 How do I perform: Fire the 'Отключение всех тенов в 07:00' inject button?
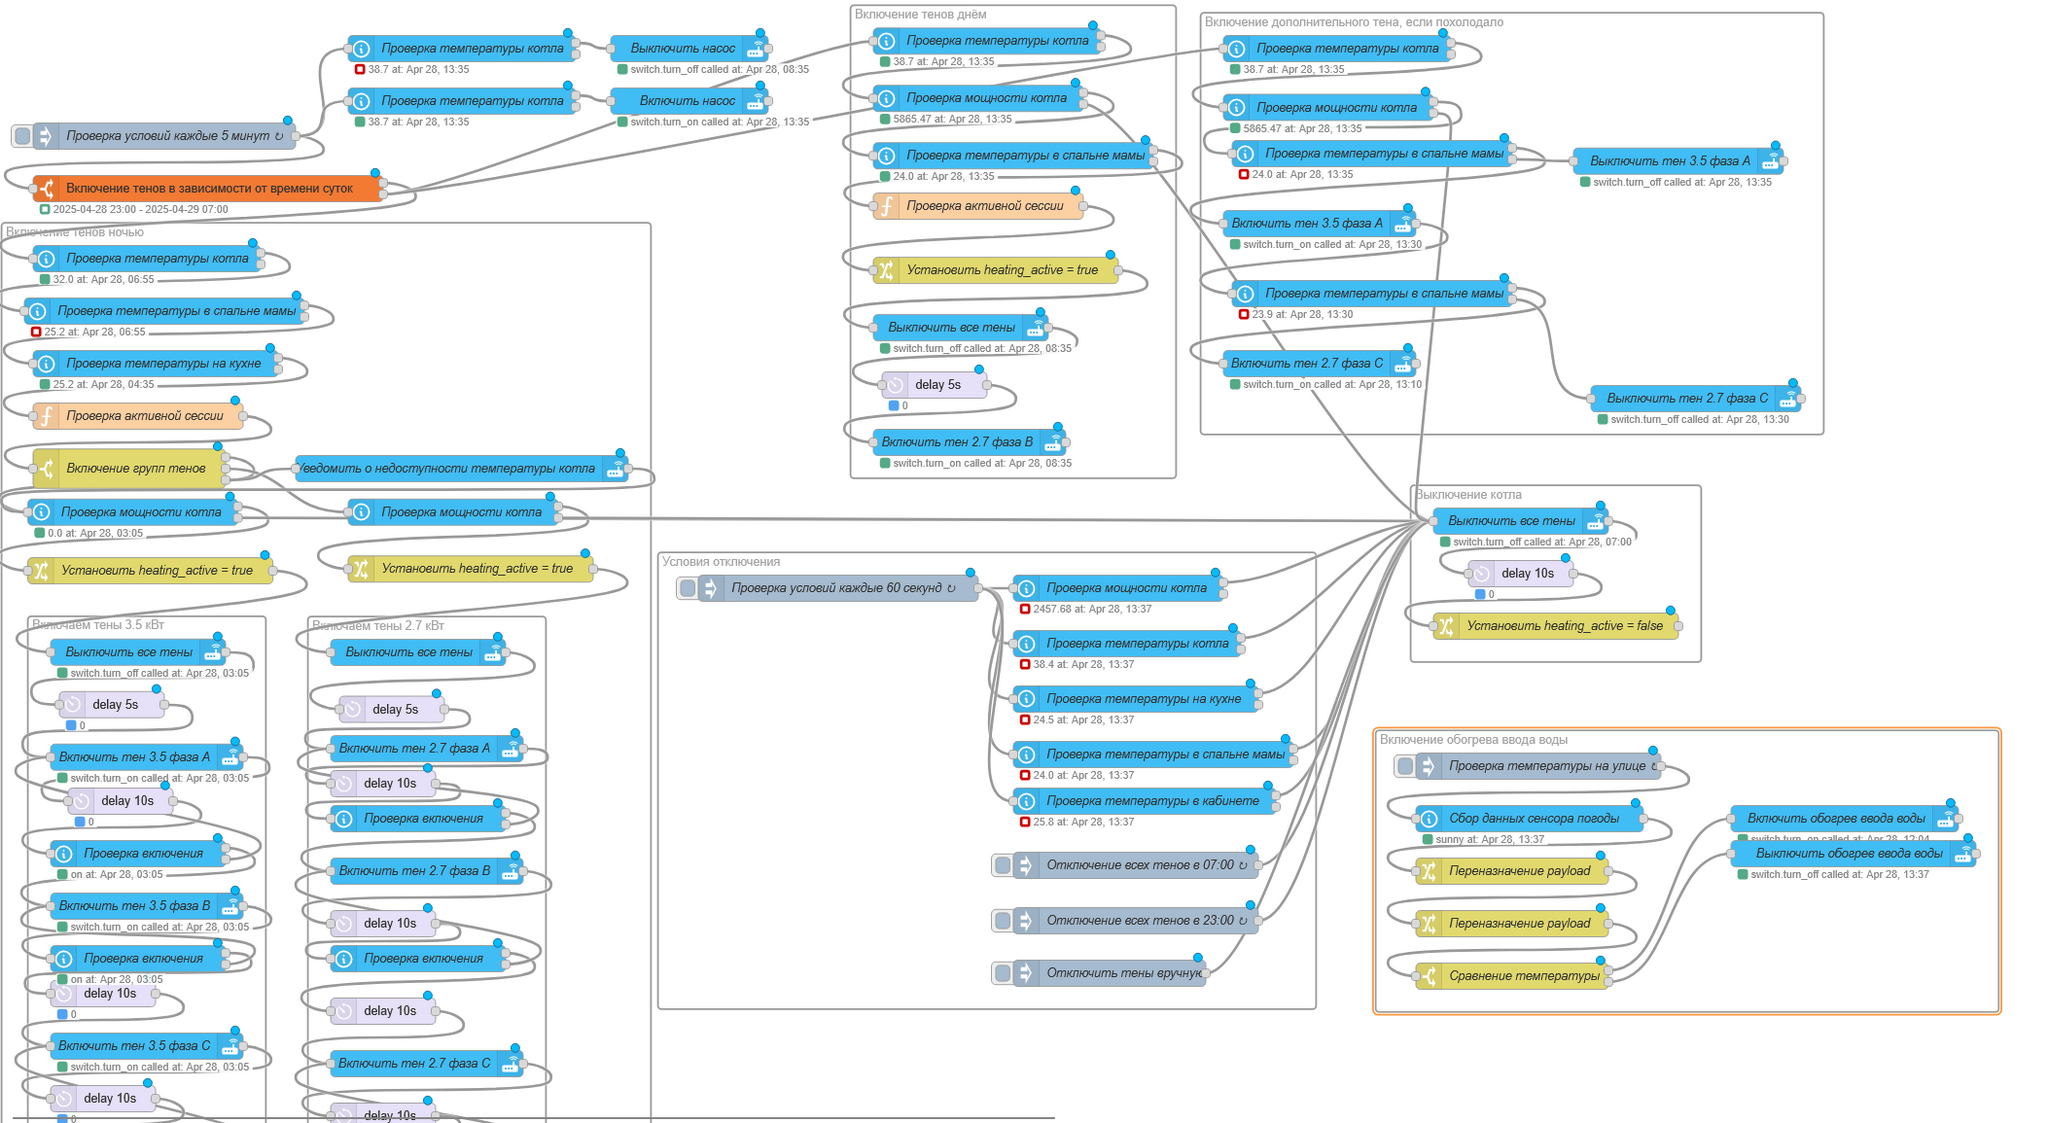point(1002,865)
